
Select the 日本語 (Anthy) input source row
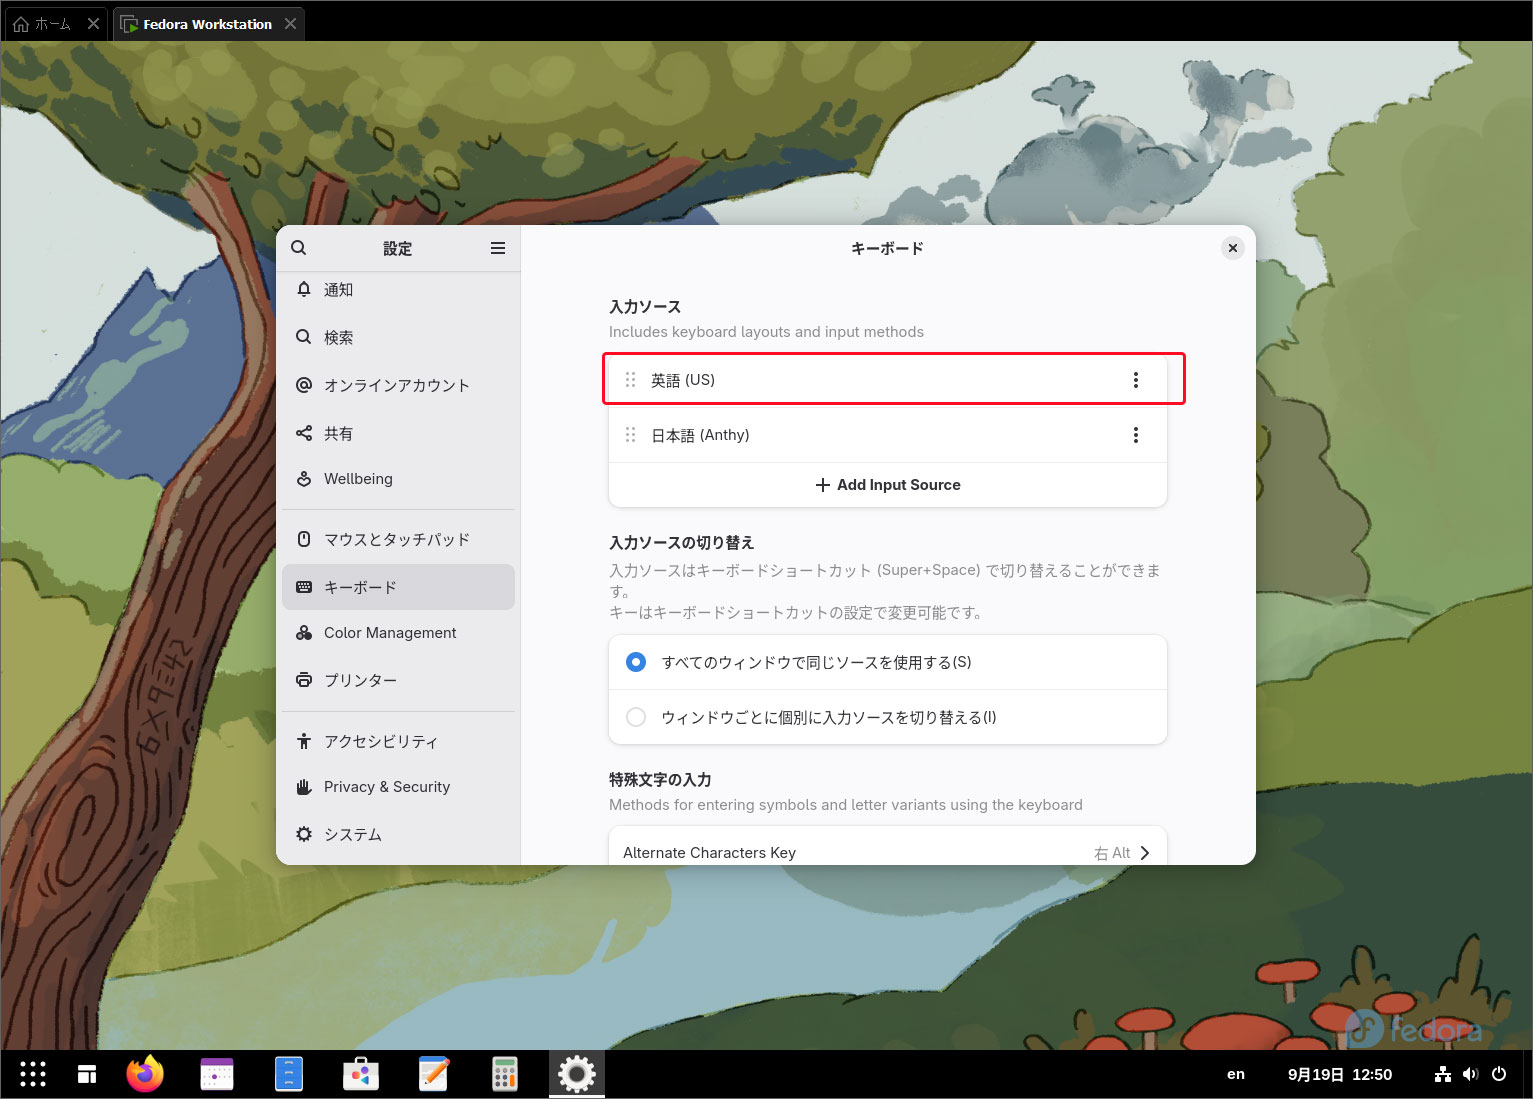[888, 435]
